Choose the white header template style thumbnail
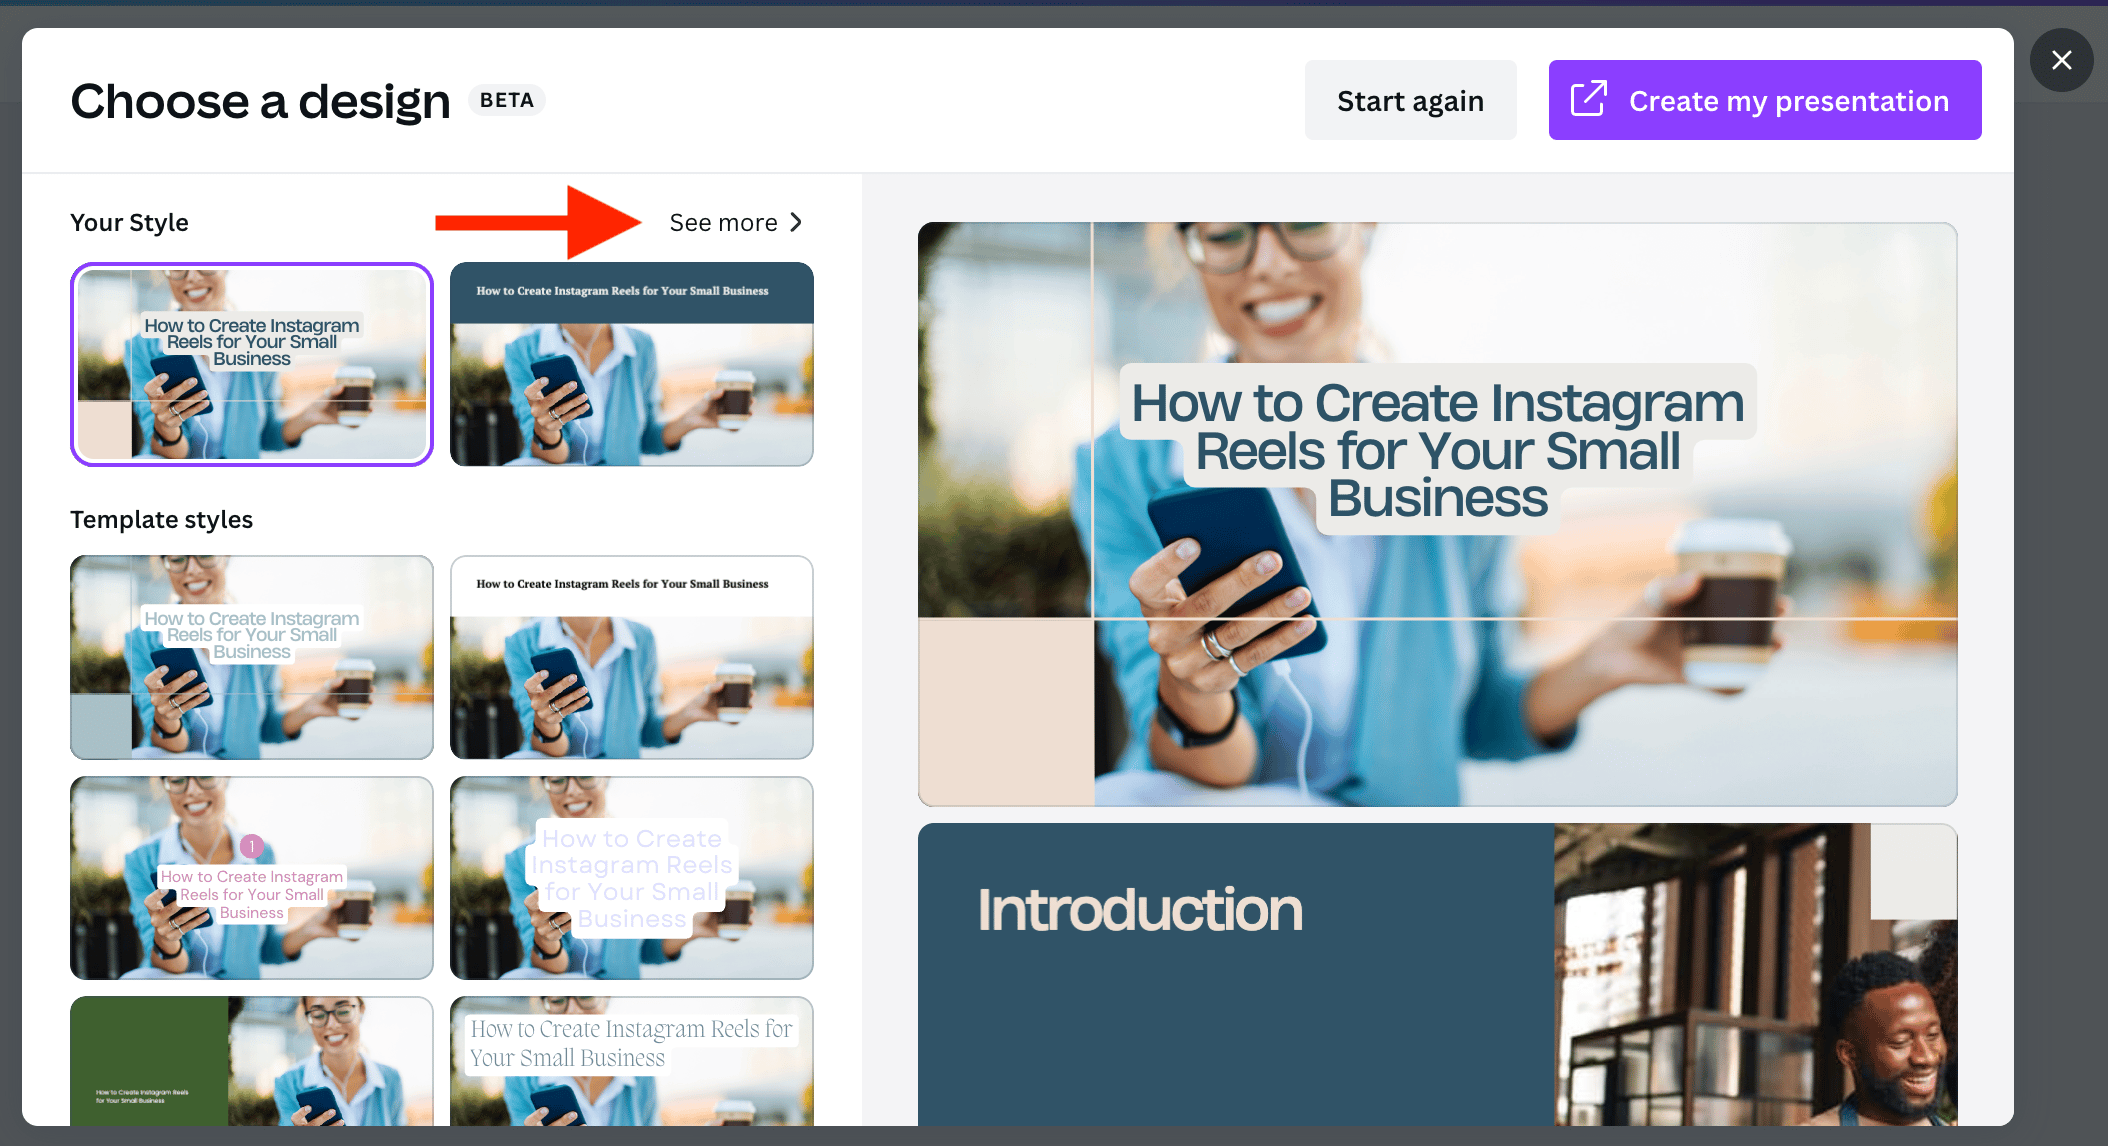This screenshot has width=2108, height=1146. coord(632,657)
